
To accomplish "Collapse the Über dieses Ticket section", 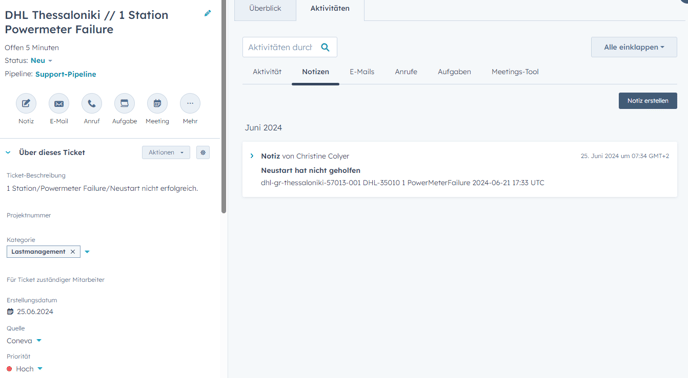I will tap(8, 152).
